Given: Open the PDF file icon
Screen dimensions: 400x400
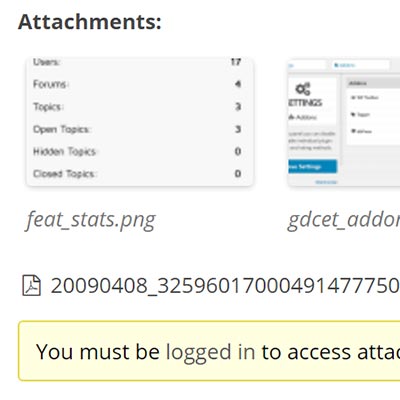Looking at the screenshot, I should [32, 286].
